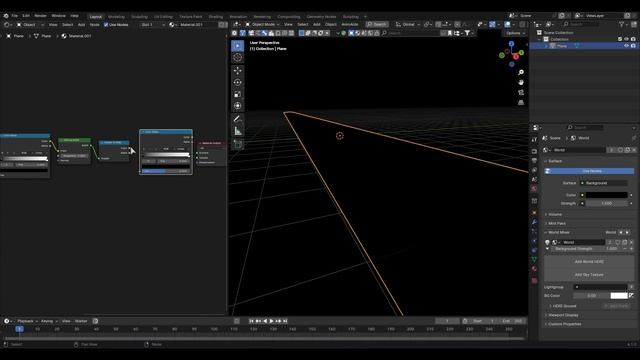Toggle Use Nodes checkbox in node editor
This screenshot has width=640, height=360.
pyautogui.click(x=106, y=25)
